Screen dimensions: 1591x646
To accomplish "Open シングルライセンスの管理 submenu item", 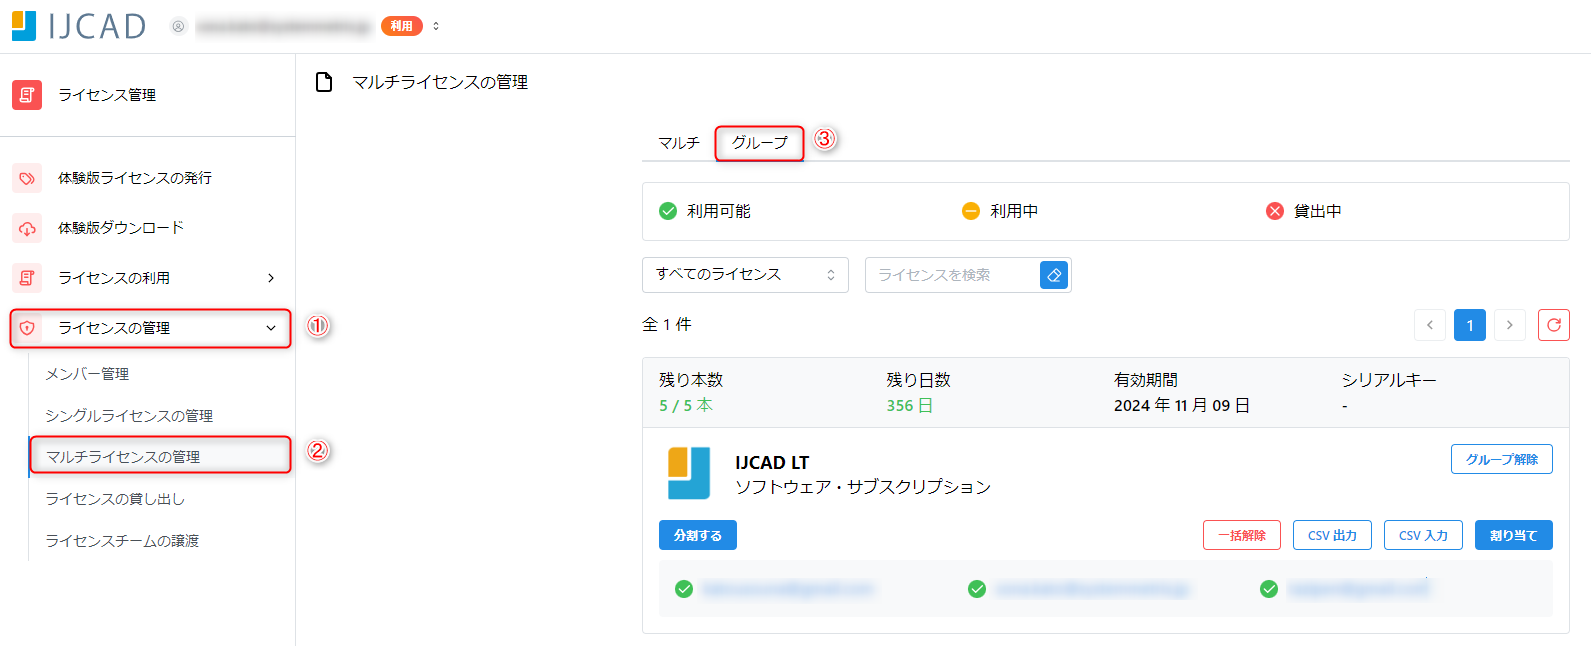I will (x=129, y=416).
